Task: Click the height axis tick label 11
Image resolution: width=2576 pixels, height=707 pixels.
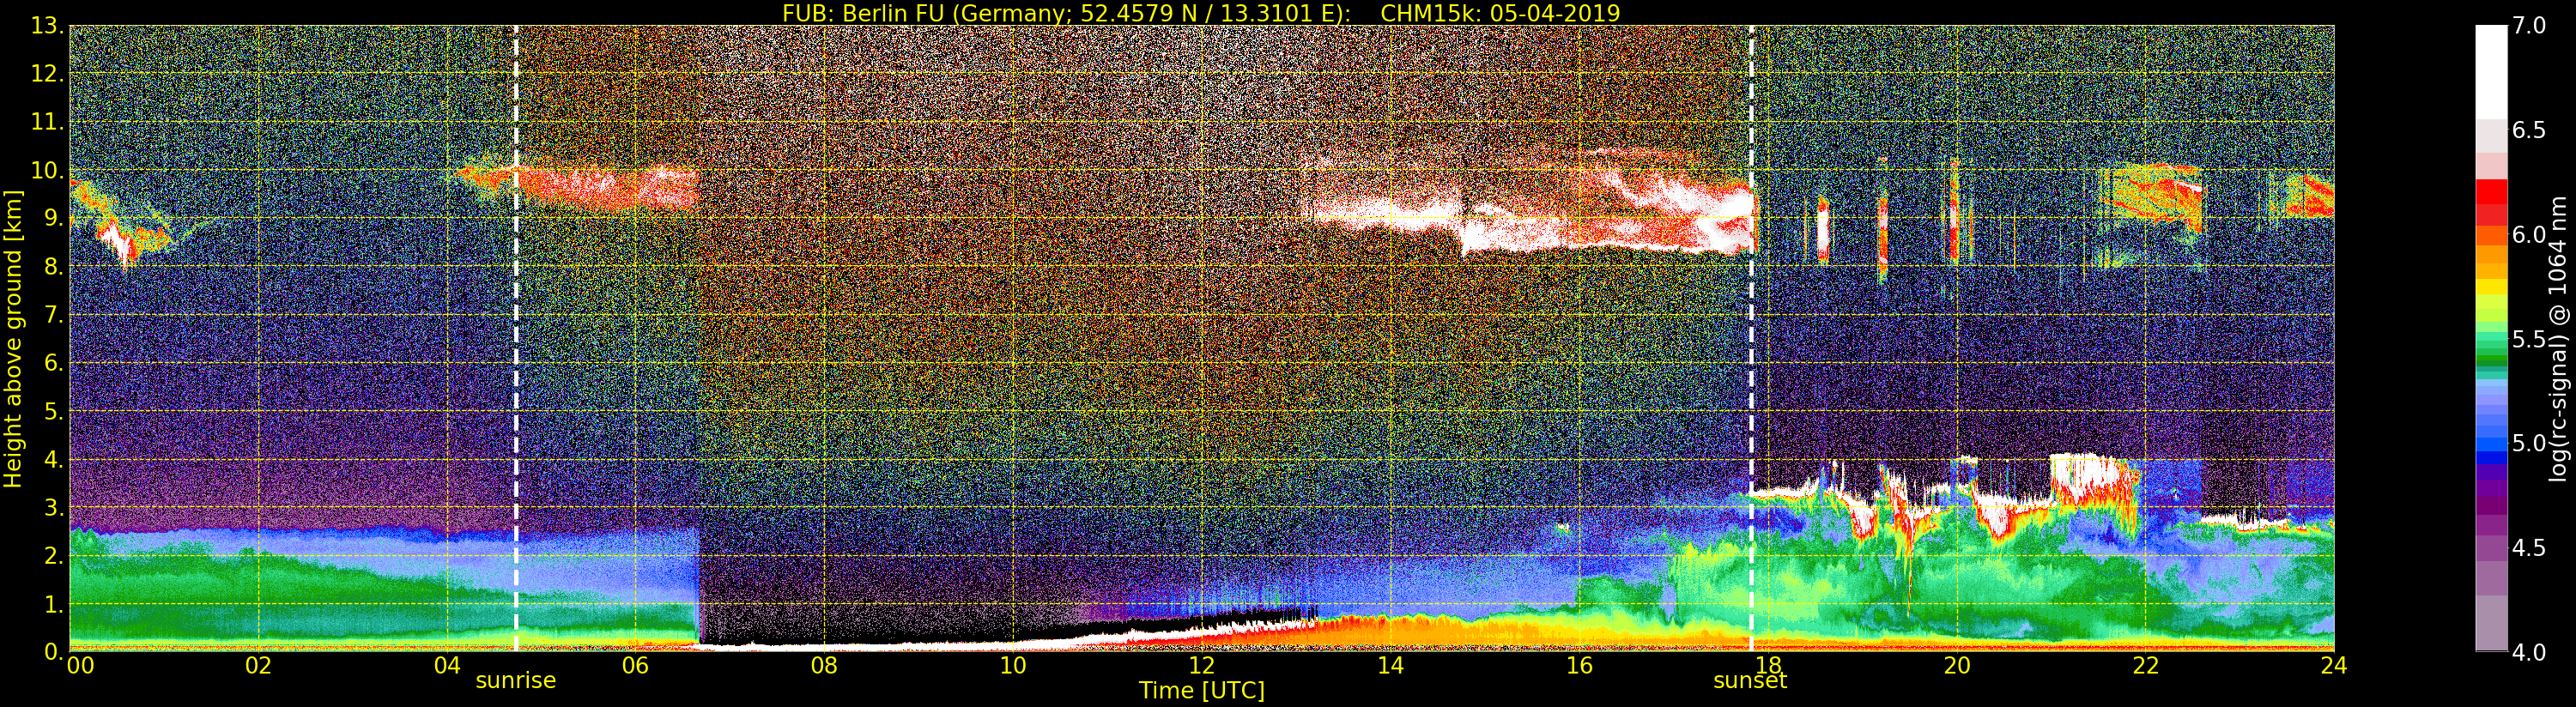Action: [47, 122]
